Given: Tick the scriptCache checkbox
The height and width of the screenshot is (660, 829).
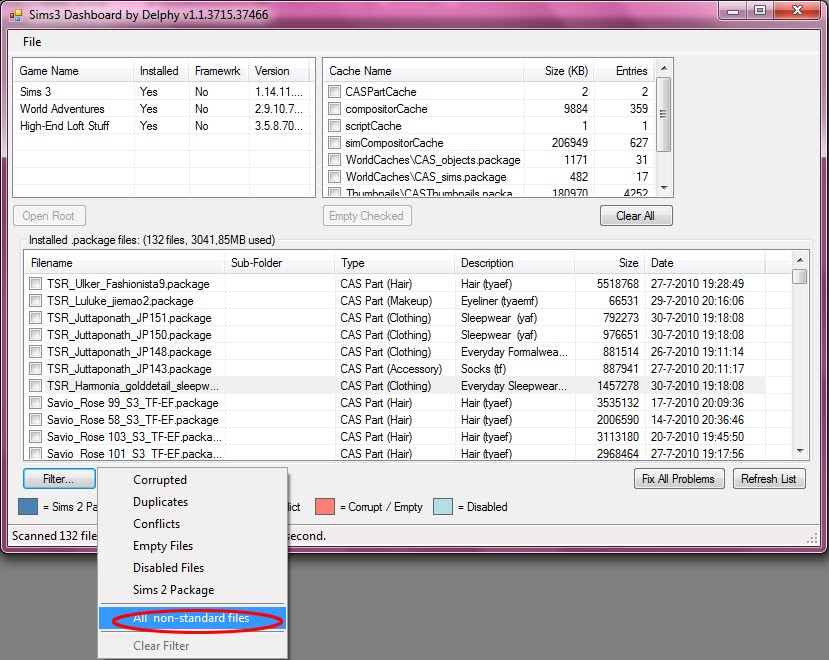Looking at the screenshot, I should click(334, 125).
